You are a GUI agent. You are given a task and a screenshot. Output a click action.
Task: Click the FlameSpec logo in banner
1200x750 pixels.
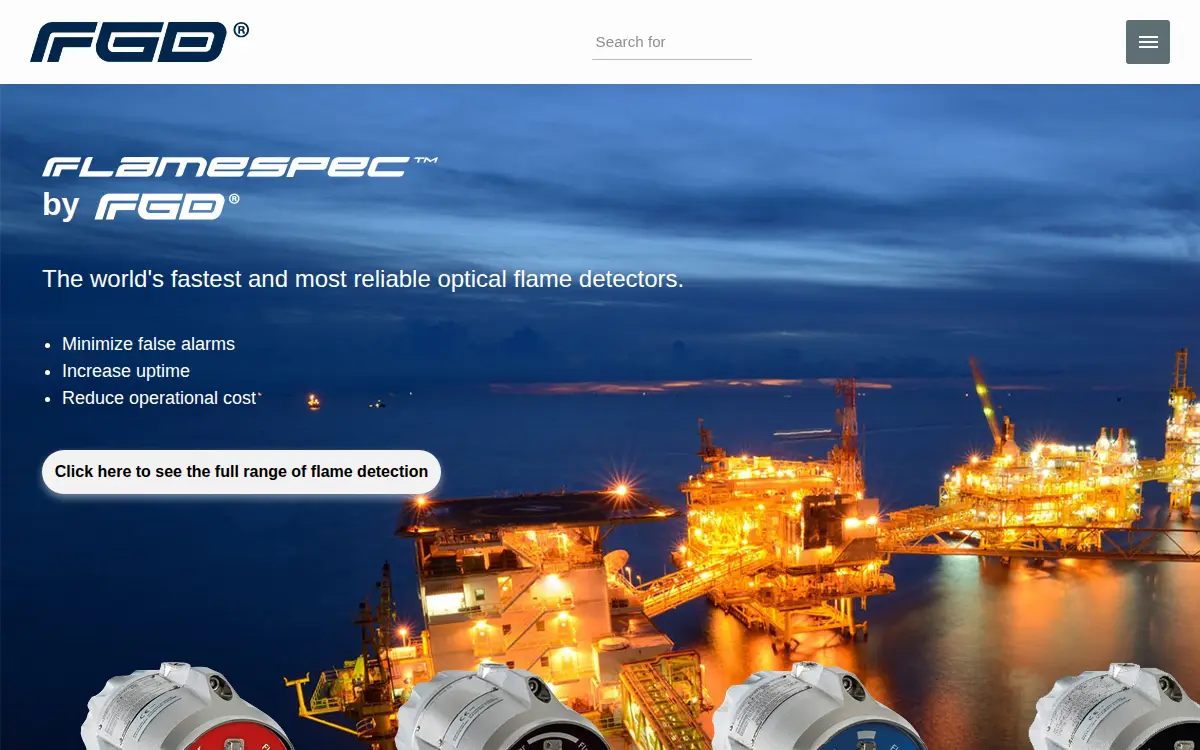click(240, 166)
